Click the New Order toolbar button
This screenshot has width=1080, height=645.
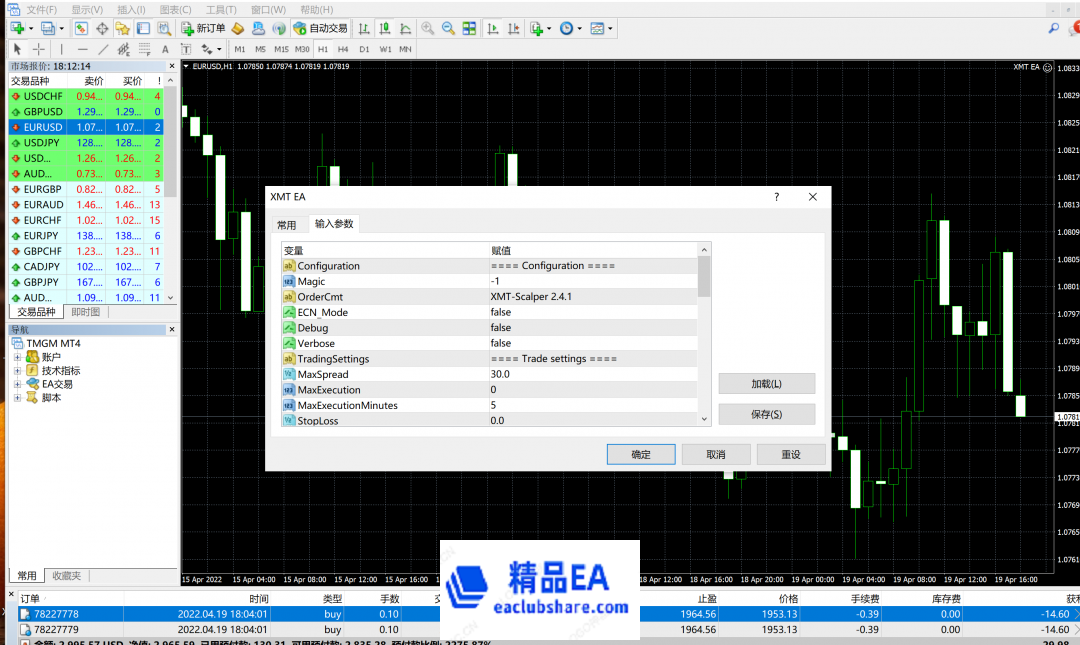click(204, 29)
